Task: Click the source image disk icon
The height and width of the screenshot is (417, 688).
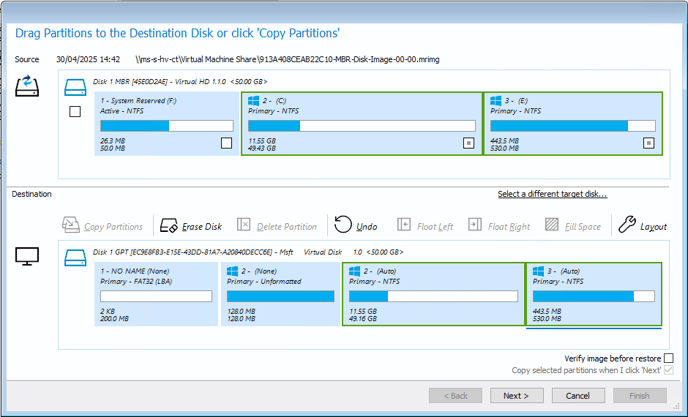Action: 27,86
